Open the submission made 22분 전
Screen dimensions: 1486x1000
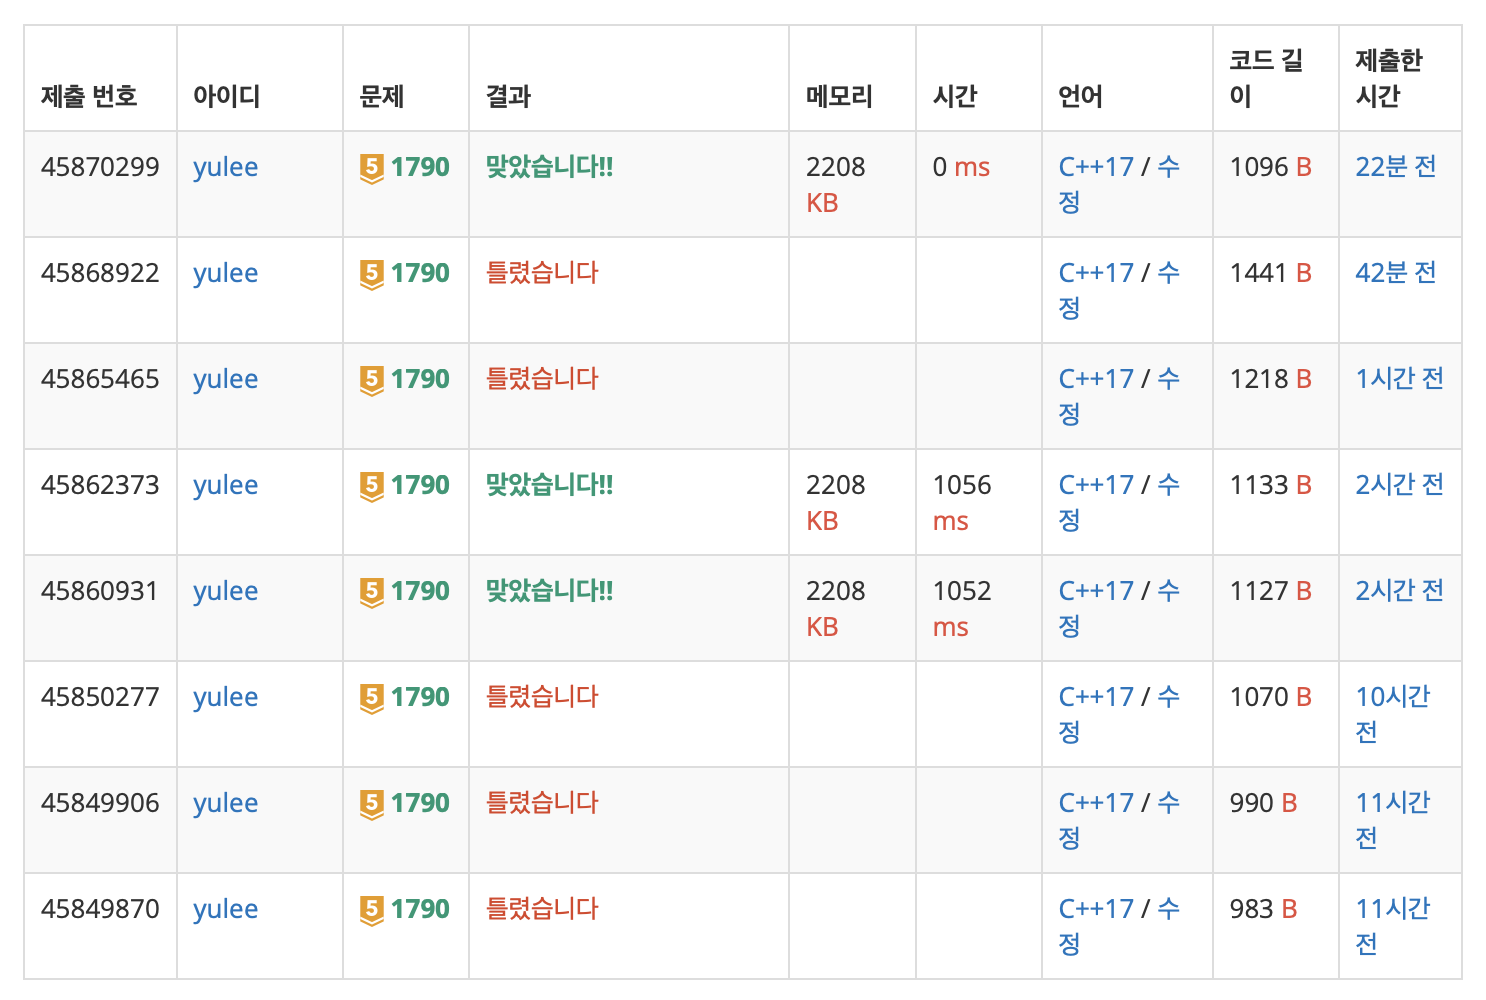(1396, 167)
